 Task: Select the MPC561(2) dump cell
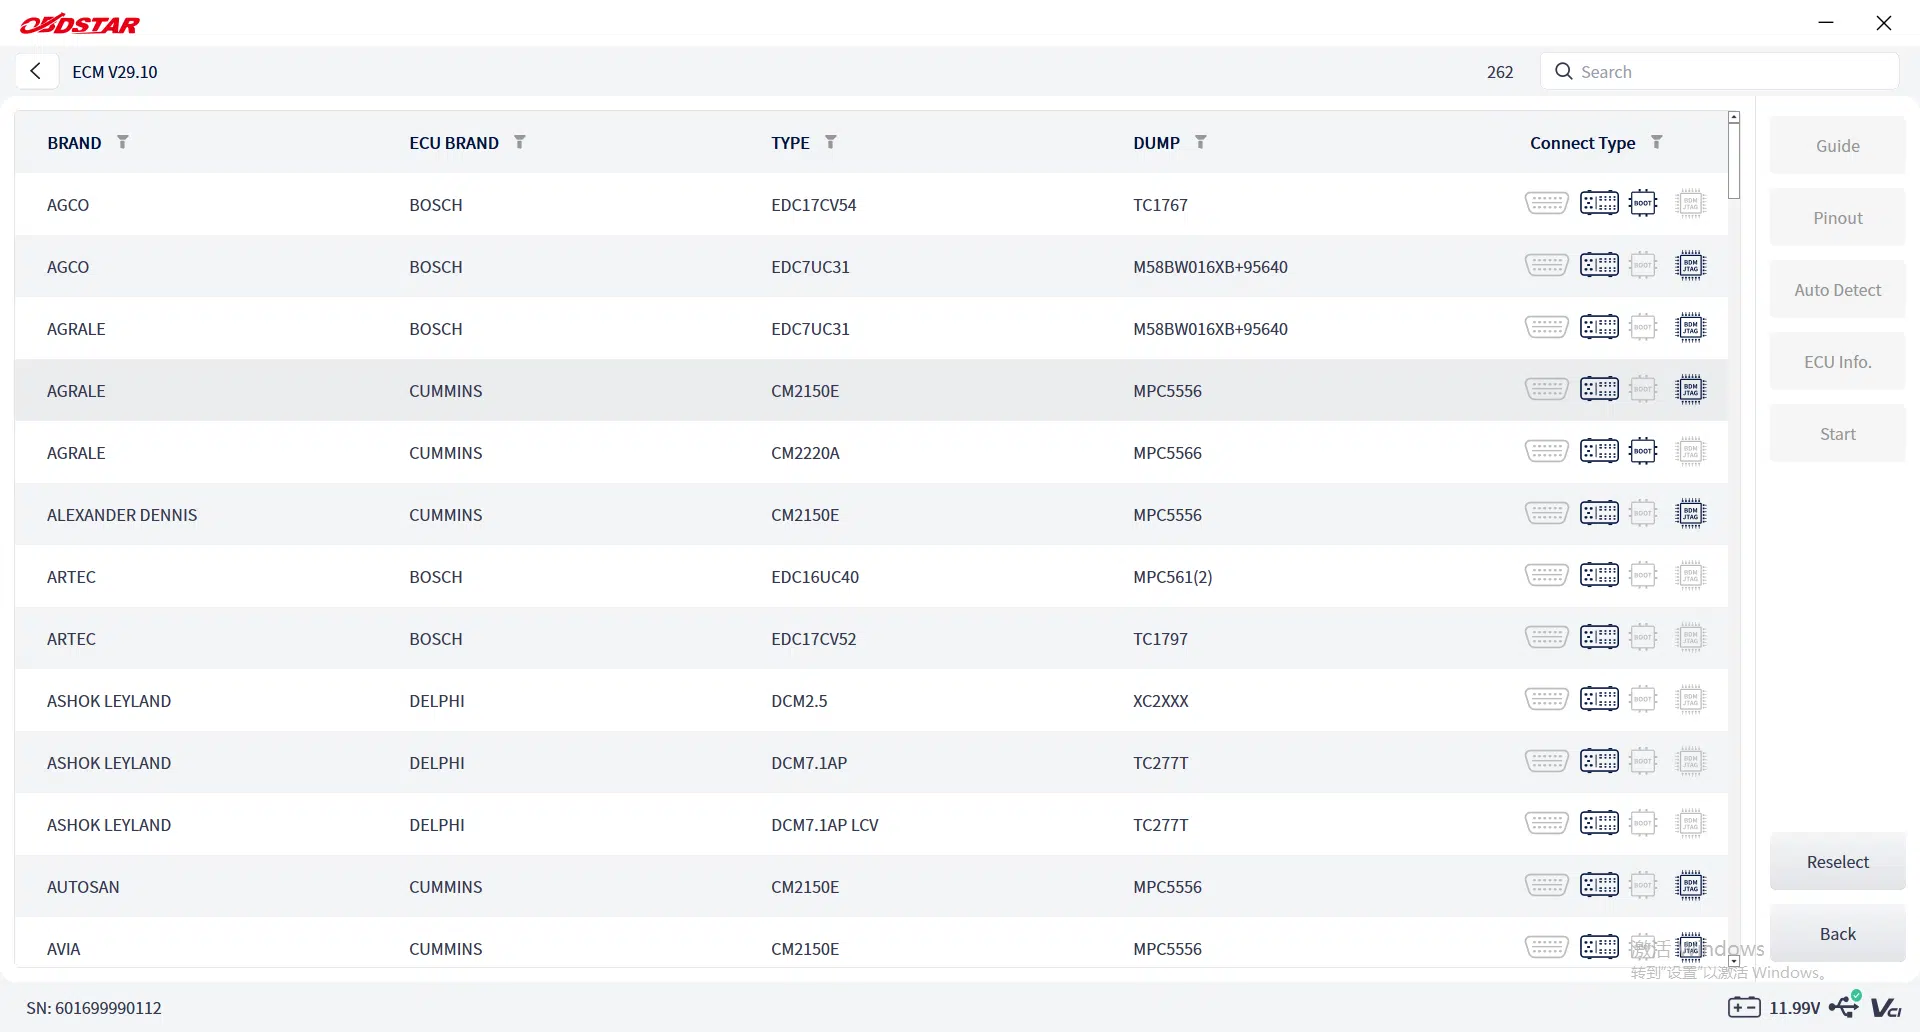1172,577
